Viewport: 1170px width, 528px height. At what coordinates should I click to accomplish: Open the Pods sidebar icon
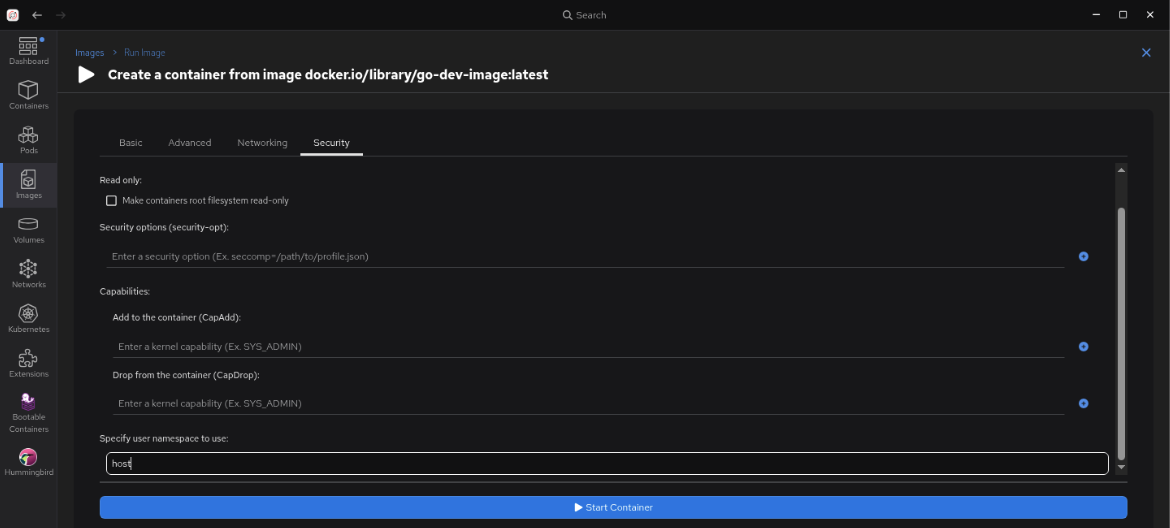click(28, 141)
